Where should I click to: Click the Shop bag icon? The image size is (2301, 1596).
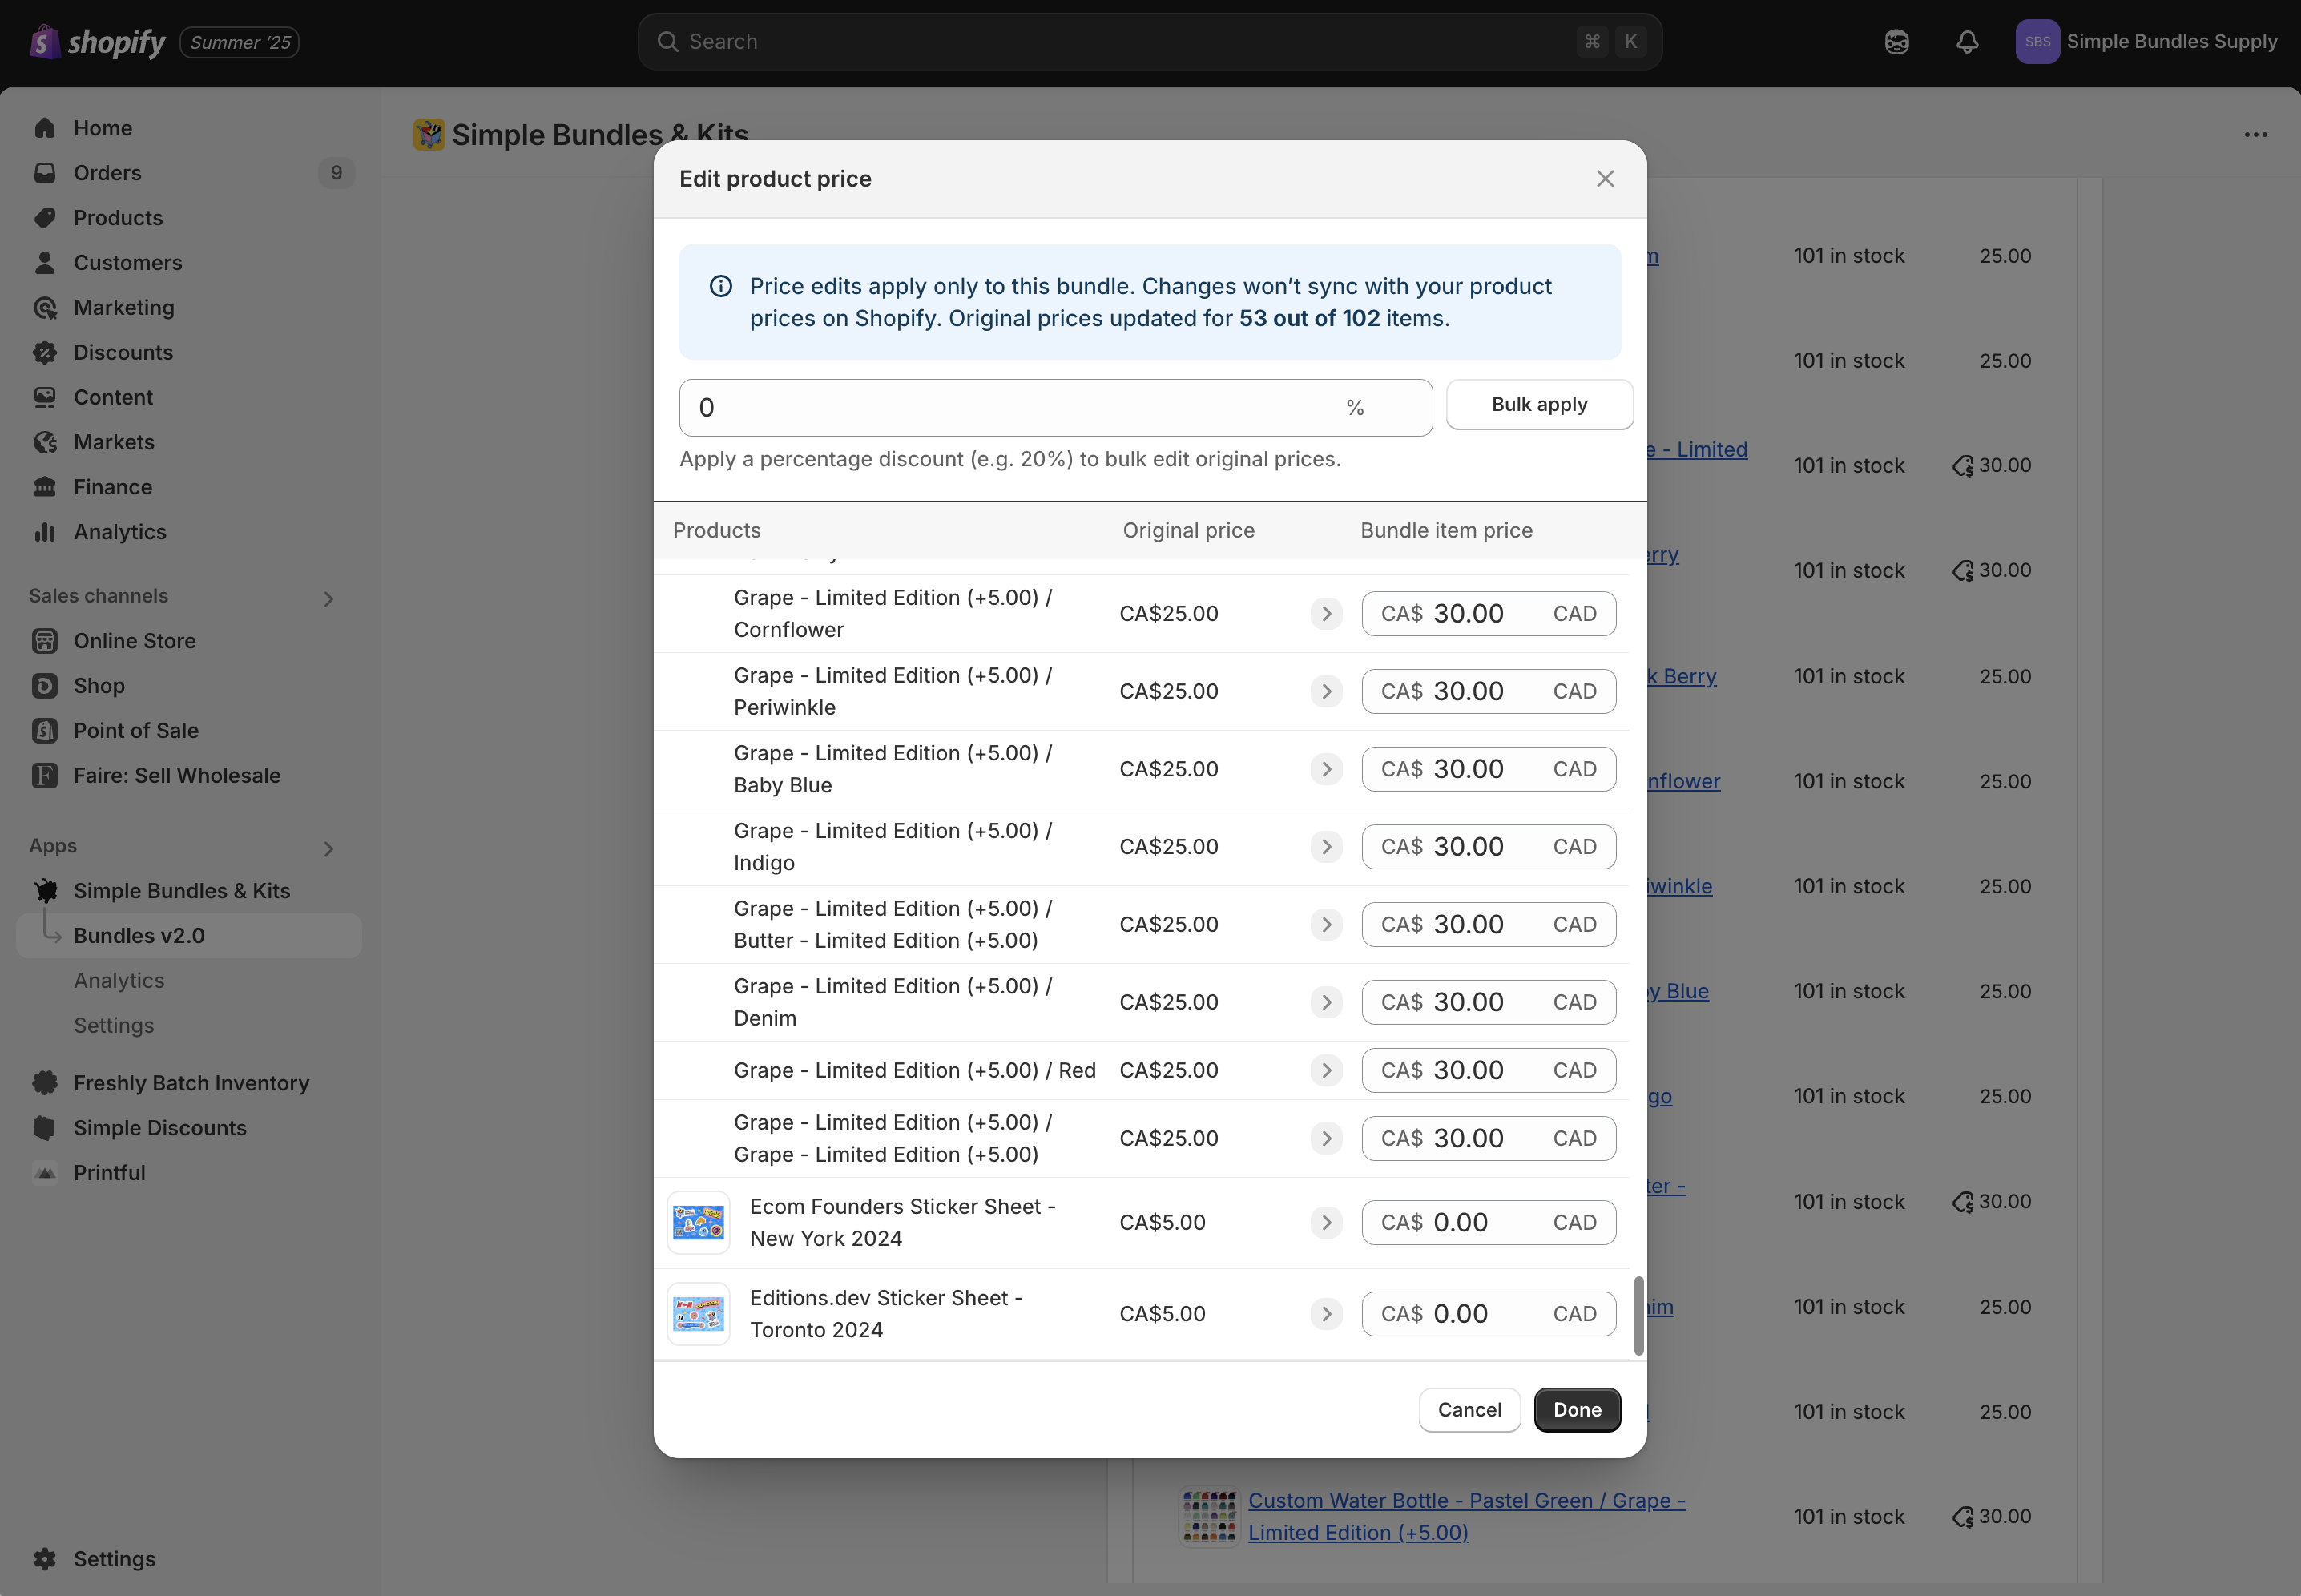click(x=45, y=686)
